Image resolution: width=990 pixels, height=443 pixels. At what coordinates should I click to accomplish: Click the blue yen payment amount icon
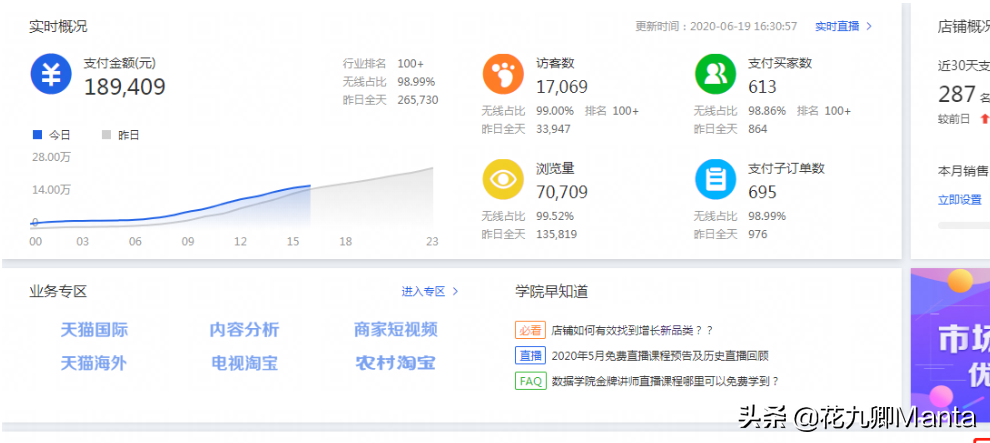tap(51, 74)
